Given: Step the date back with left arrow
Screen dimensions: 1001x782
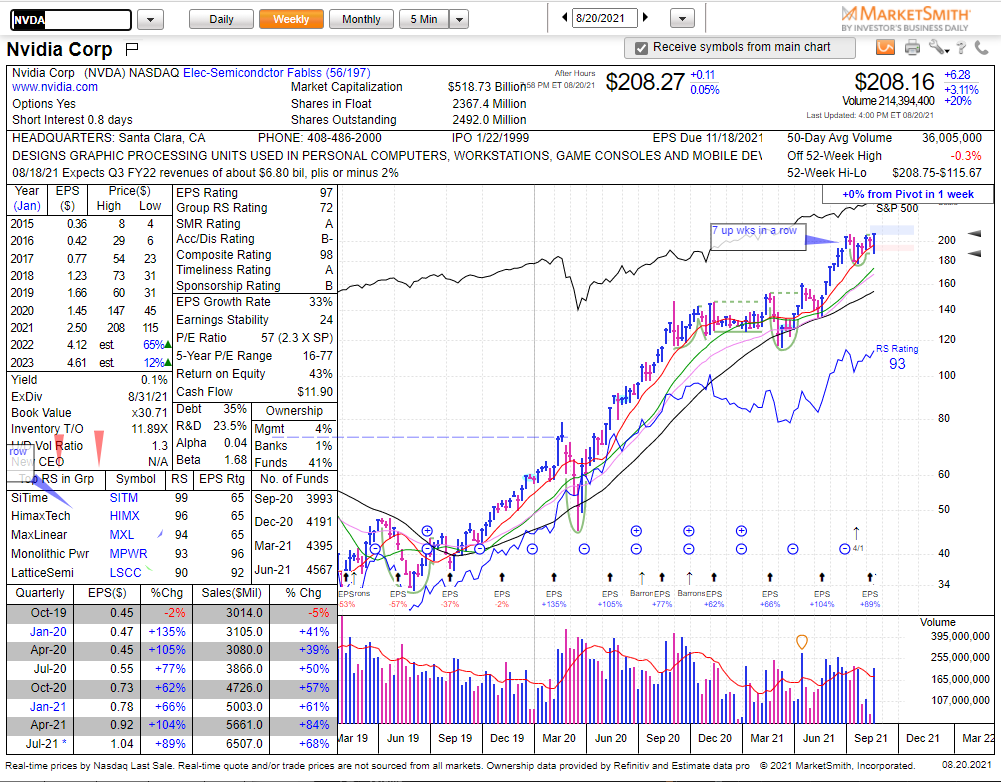Looking at the screenshot, I should coord(564,17).
